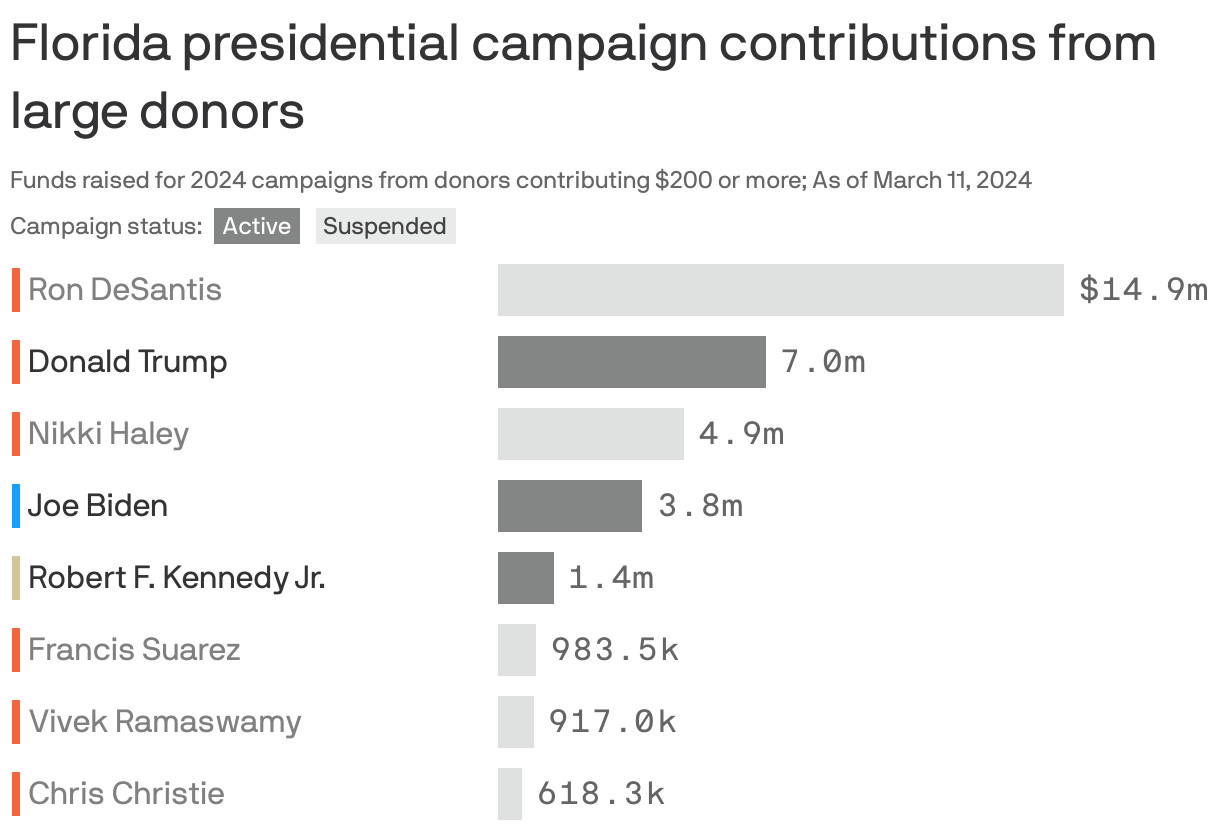
Task: Select Nikki Haley's light gray bar
Action: [590, 433]
